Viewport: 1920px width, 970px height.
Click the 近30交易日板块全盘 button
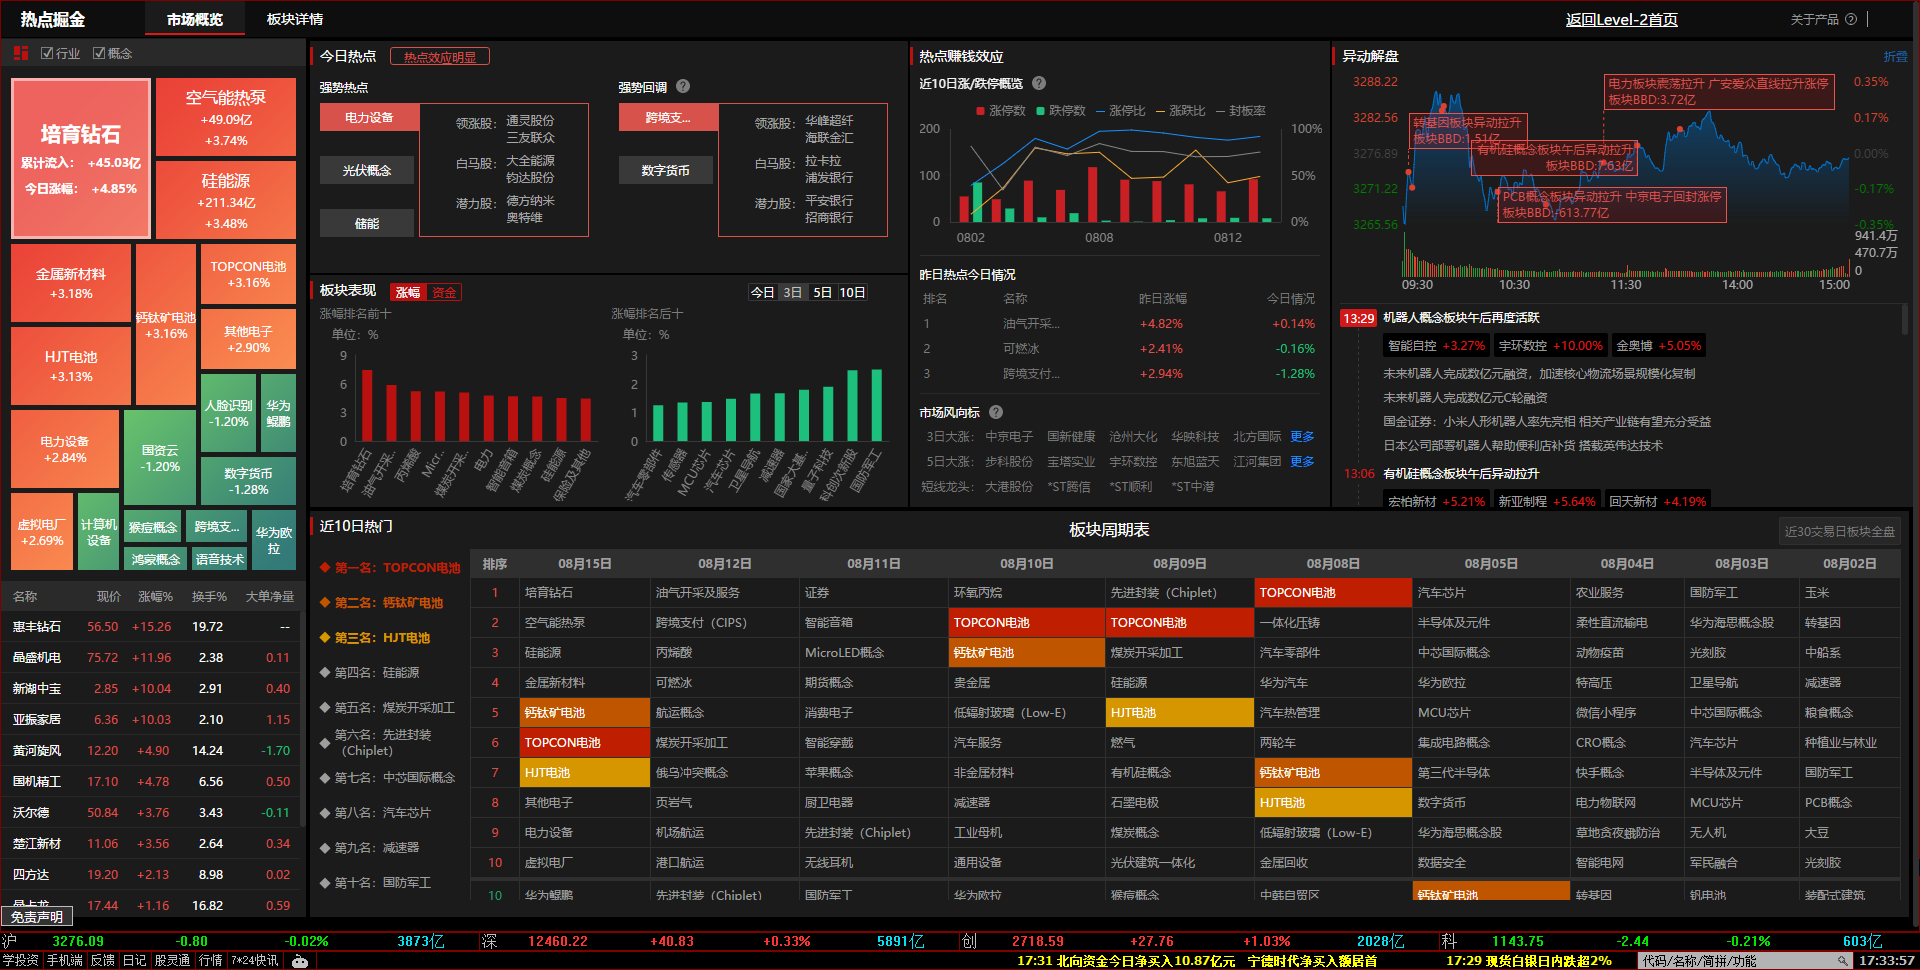click(1839, 531)
